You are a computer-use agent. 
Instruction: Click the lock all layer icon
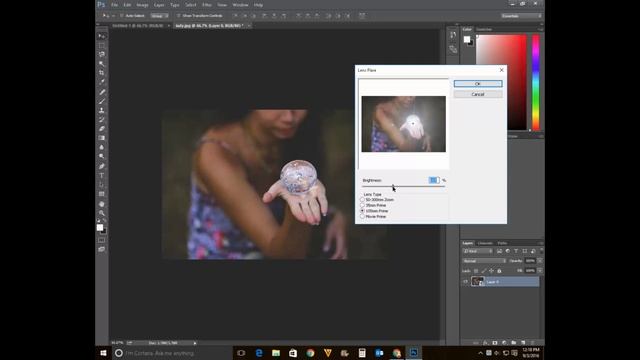point(499,271)
